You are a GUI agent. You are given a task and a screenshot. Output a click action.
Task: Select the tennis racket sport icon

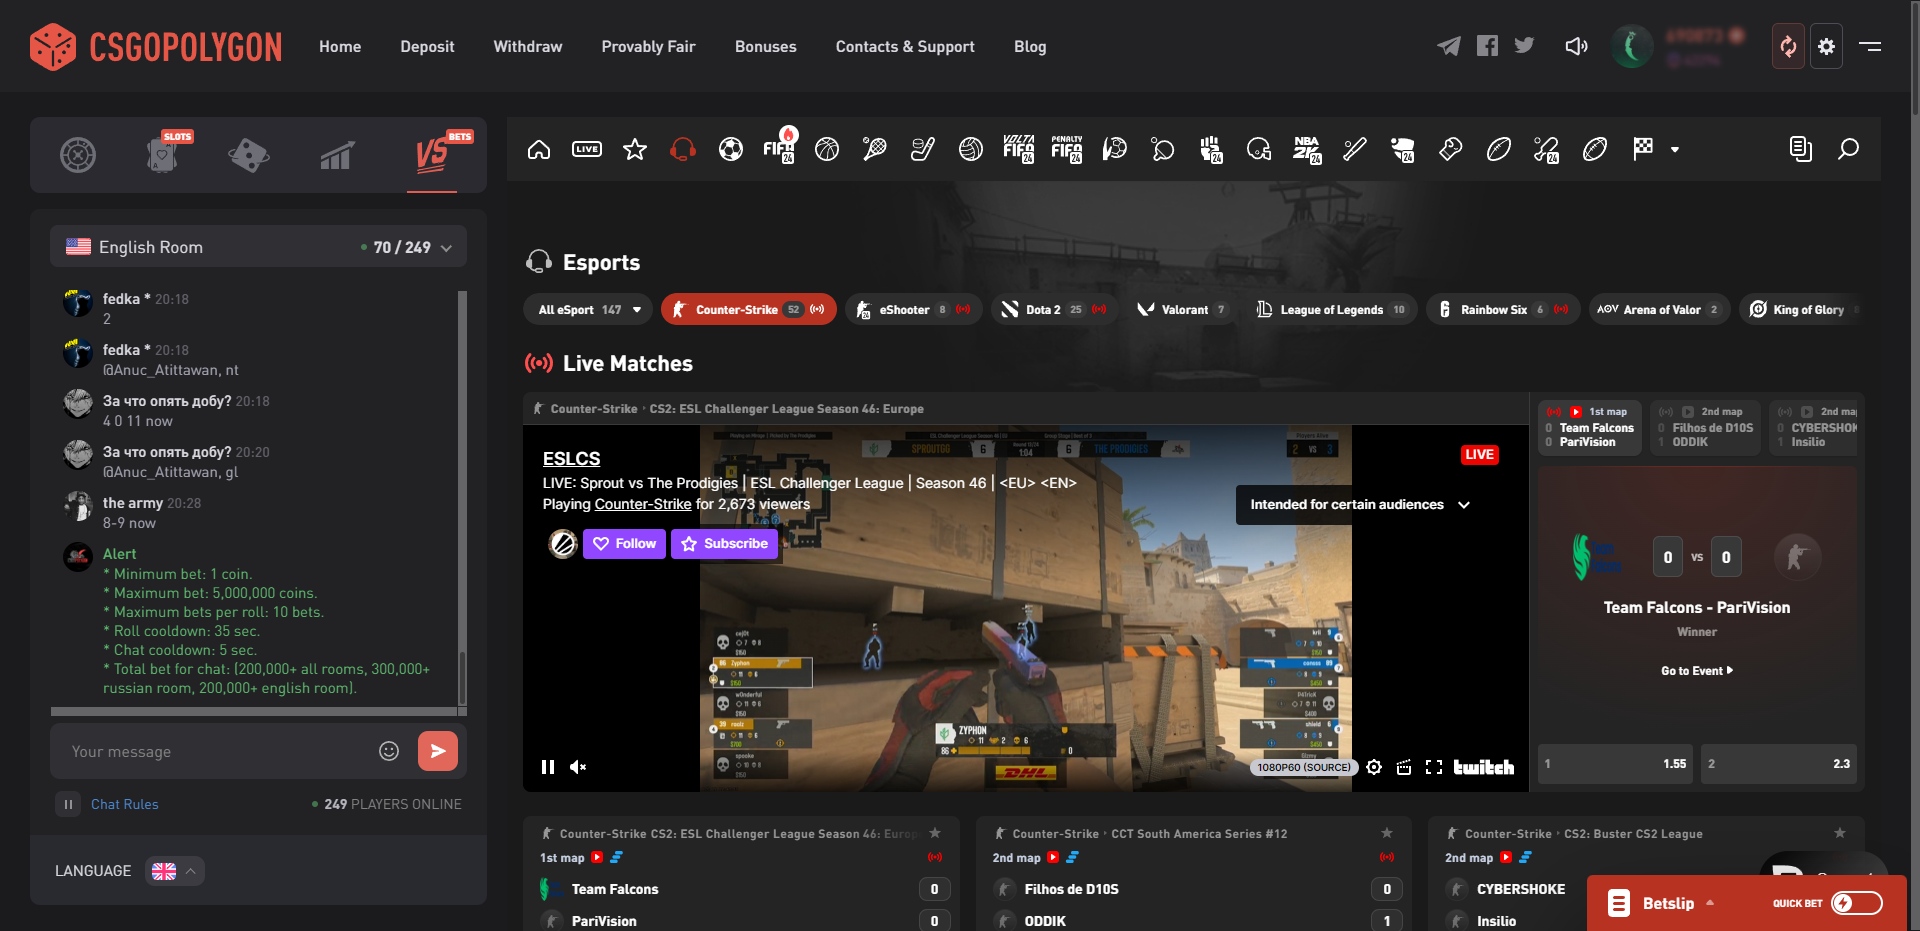coord(875,150)
